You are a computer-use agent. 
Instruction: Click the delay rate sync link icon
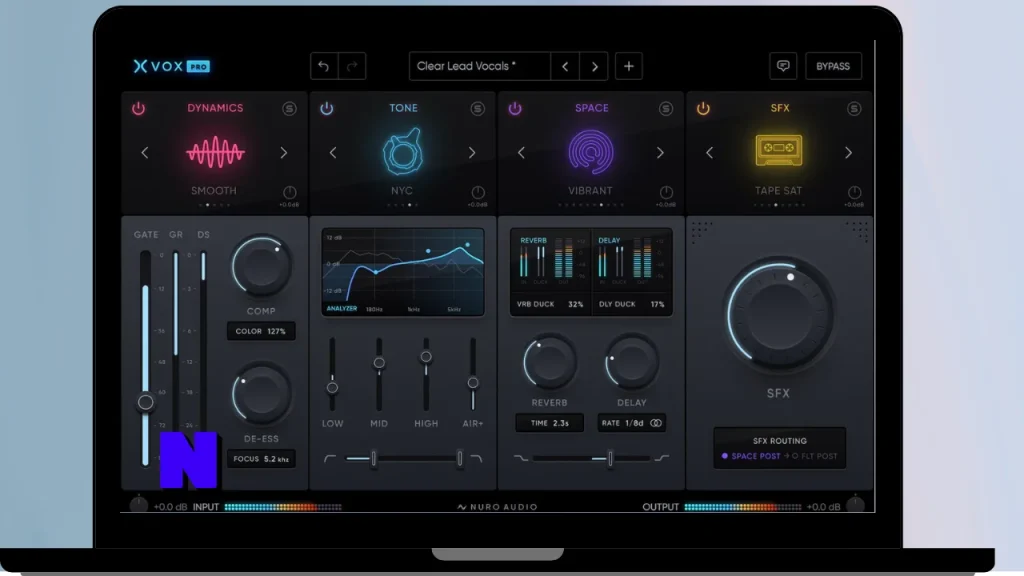coord(656,423)
